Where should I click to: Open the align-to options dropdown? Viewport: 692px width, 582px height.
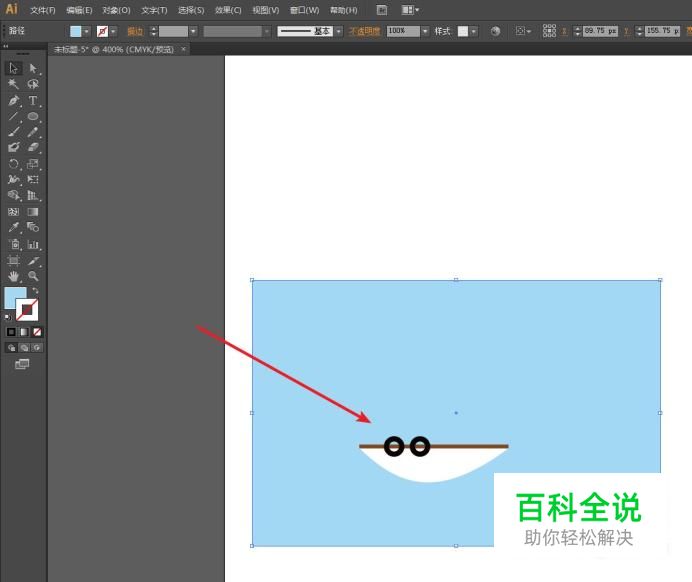(523, 31)
